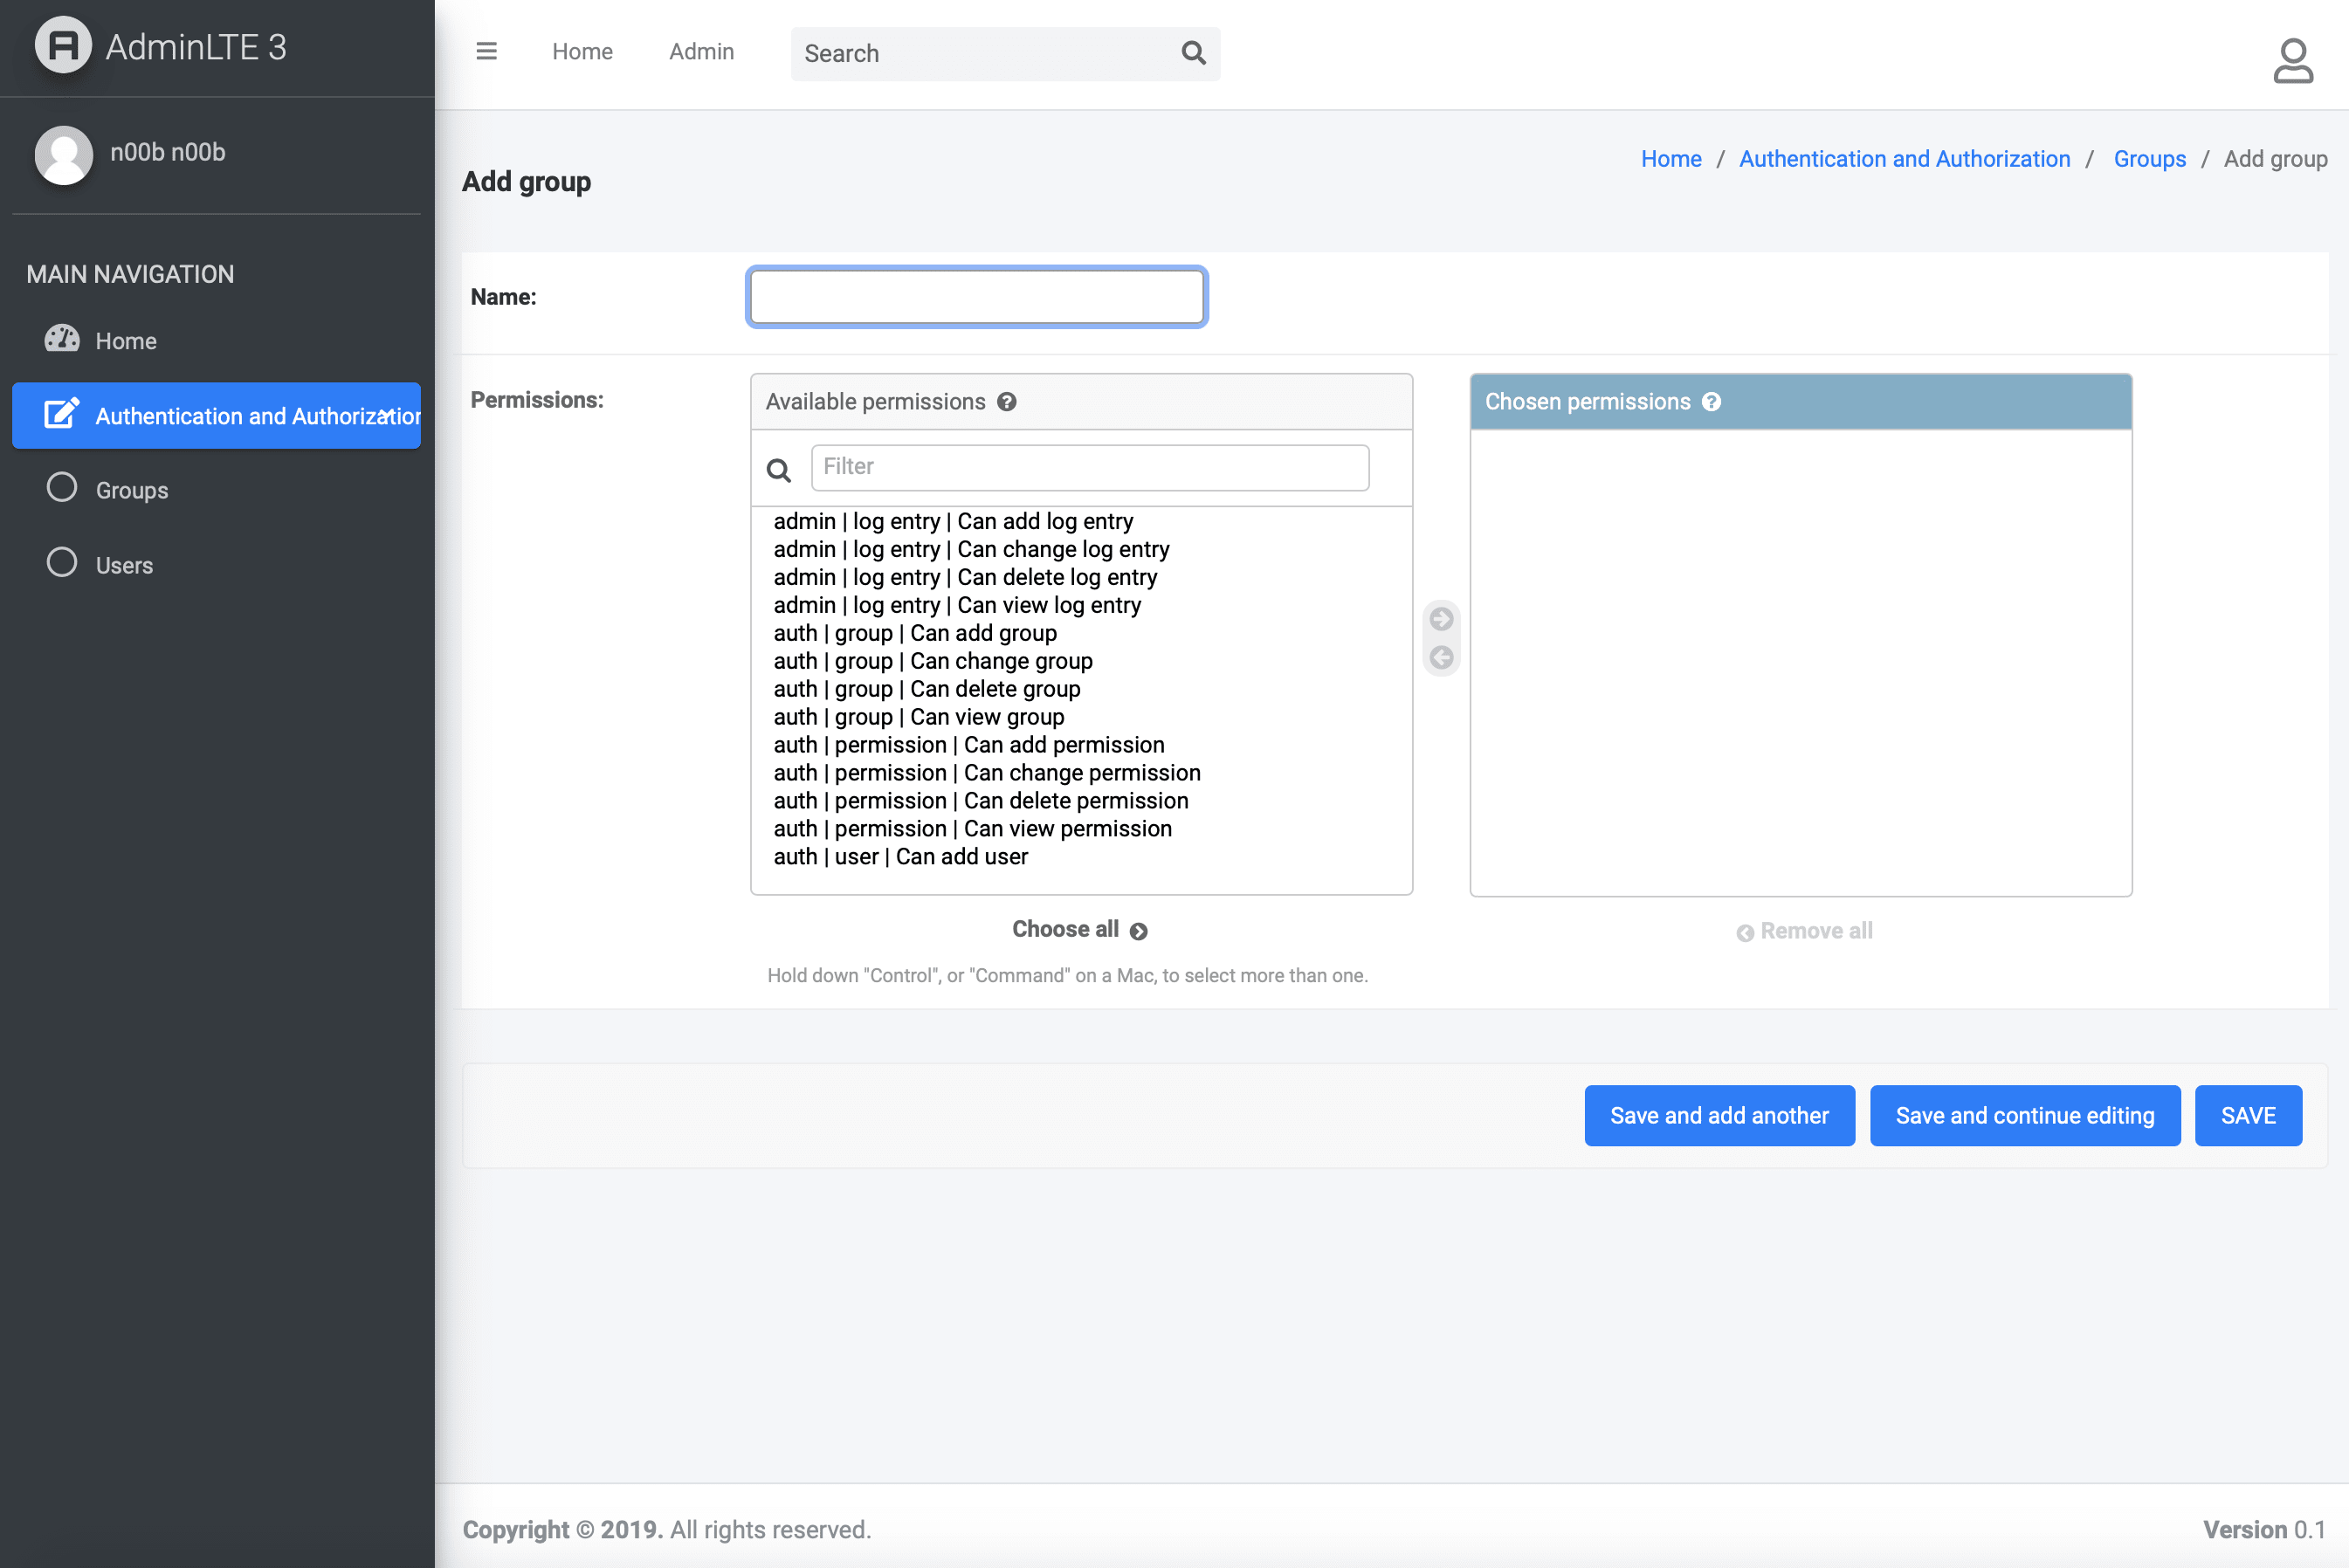Click inside the Name input field
Image resolution: width=2349 pixels, height=1568 pixels.
[976, 296]
